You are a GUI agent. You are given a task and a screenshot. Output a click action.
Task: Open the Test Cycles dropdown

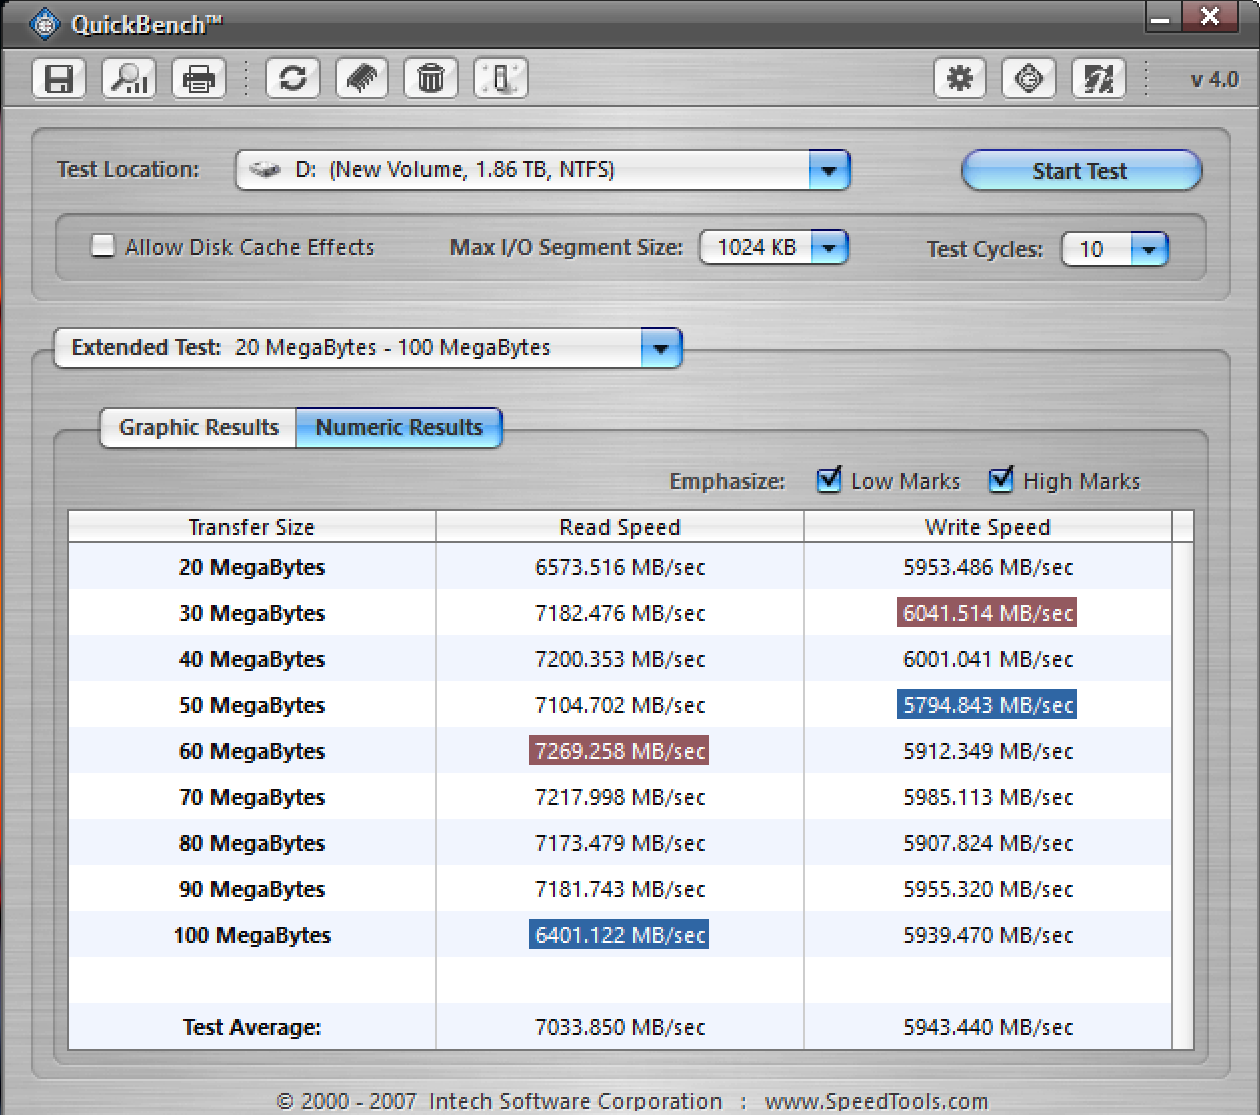[x=1149, y=249]
